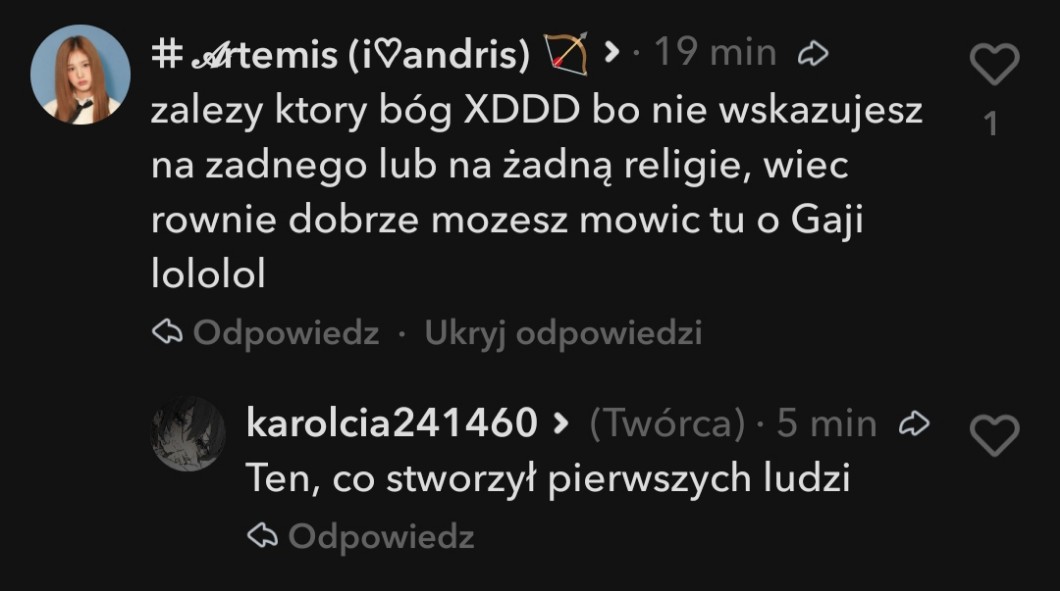Viewport: 1060px width, 591px height.
Task: Click the 5 min timestamp
Action: [826, 423]
